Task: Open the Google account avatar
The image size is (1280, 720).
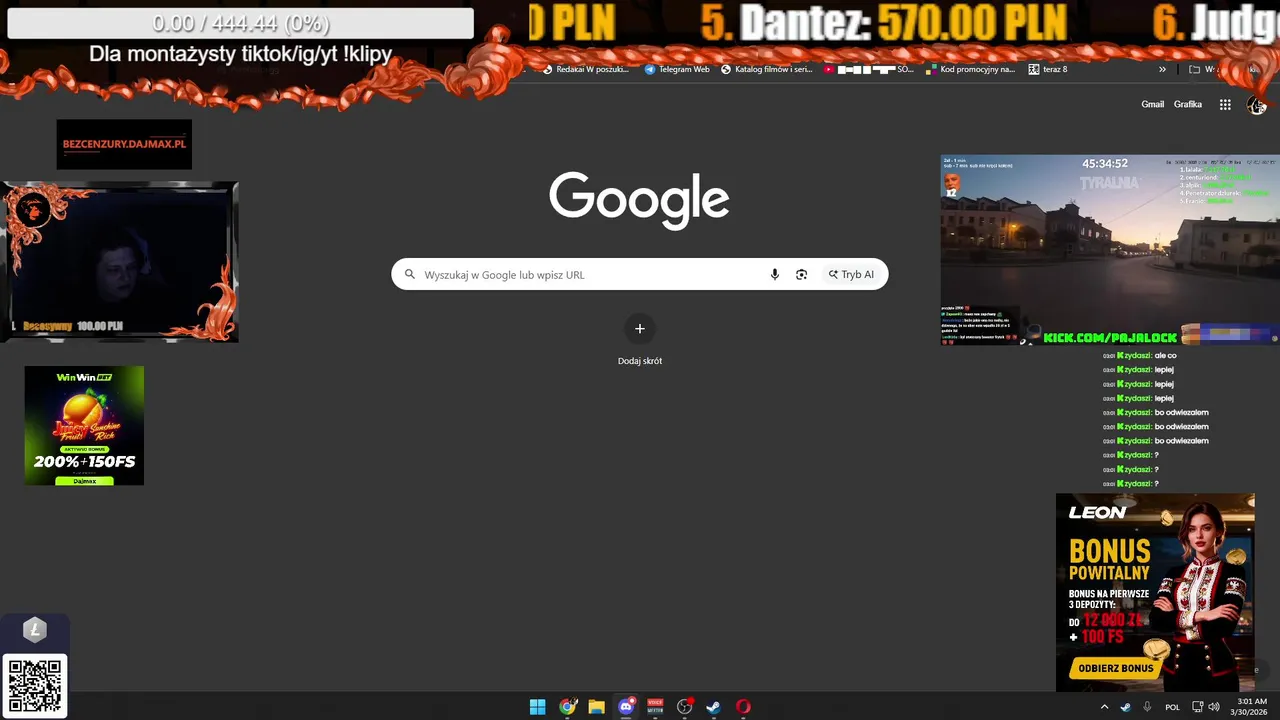Action: click(1257, 104)
